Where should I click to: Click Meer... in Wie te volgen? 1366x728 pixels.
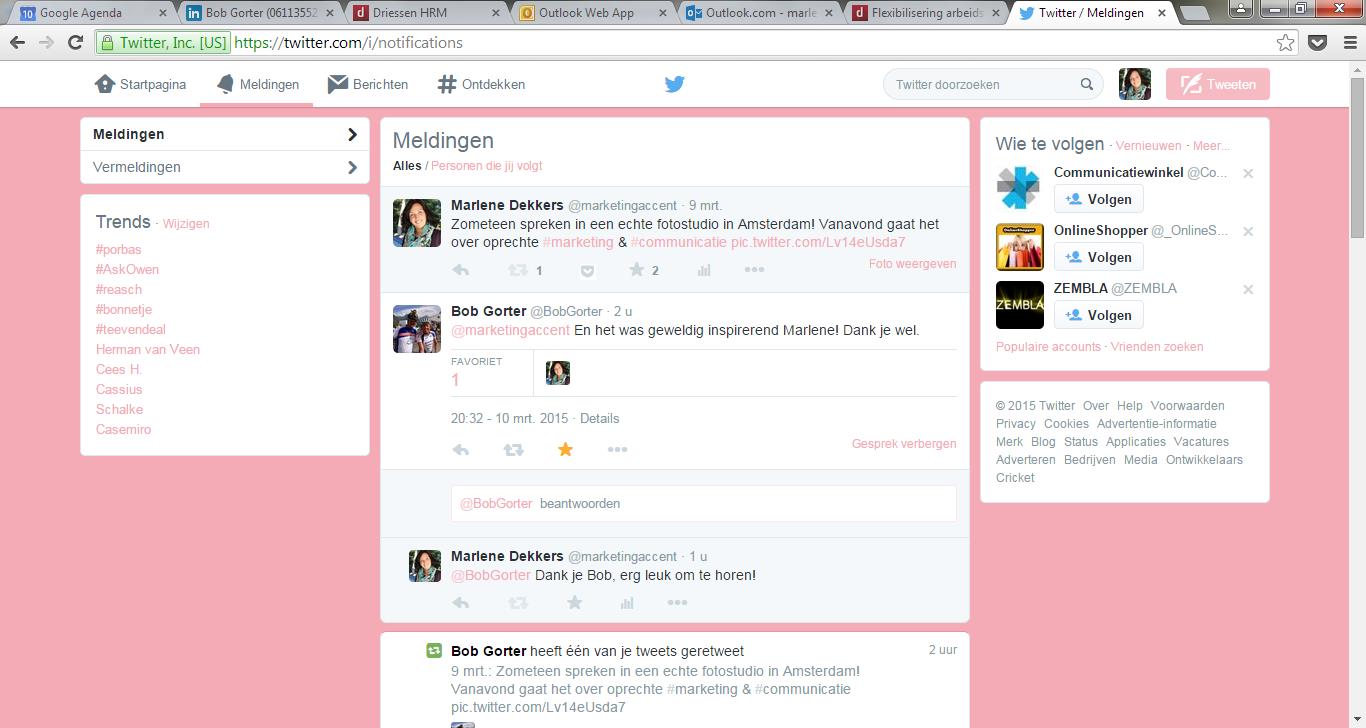click(1211, 146)
